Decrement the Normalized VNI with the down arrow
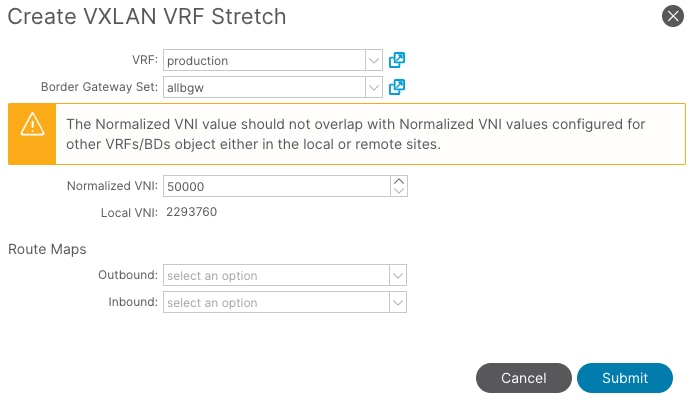693x401 pixels. tap(399, 191)
